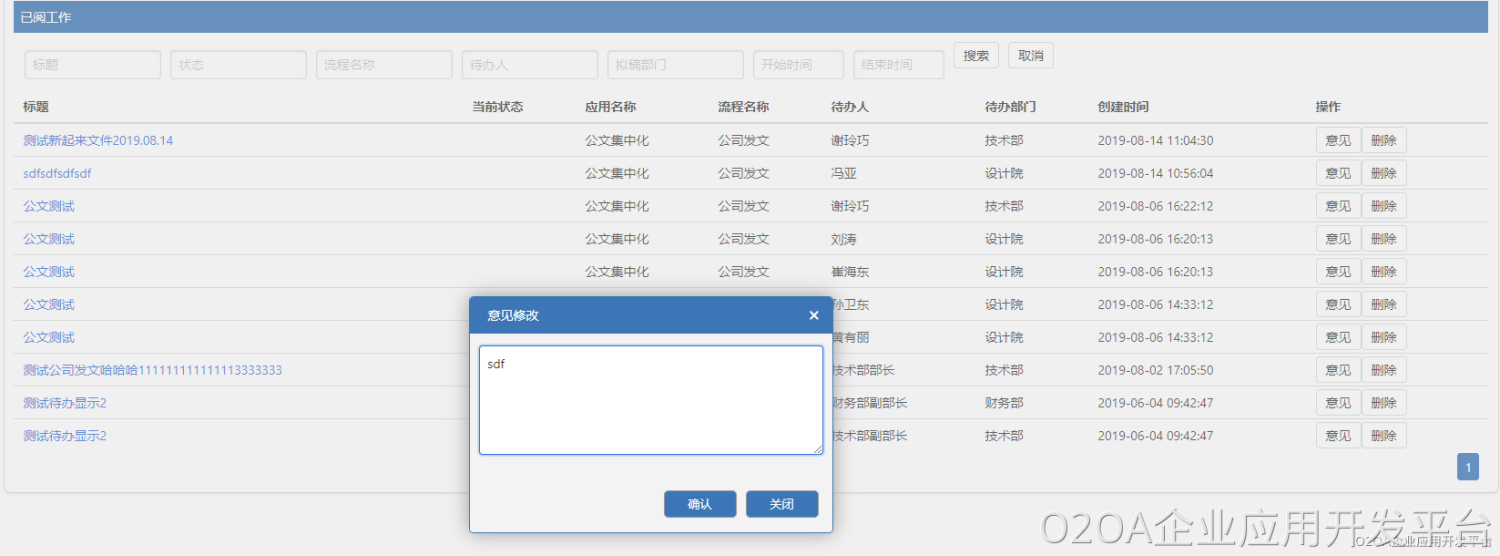This screenshot has width=1500, height=556.
Task: Go to page 1 in pagination
Action: [x=1468, y=467]
